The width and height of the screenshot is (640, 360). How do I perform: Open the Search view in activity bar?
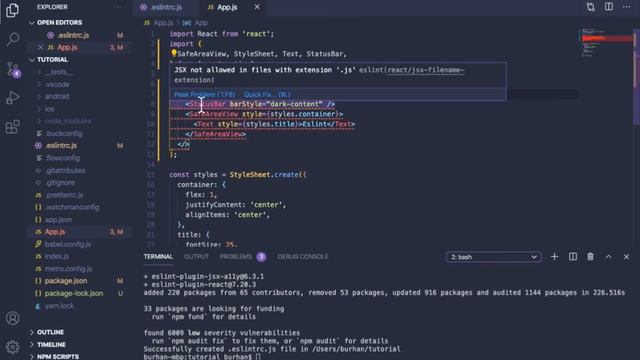click(13, 39)
